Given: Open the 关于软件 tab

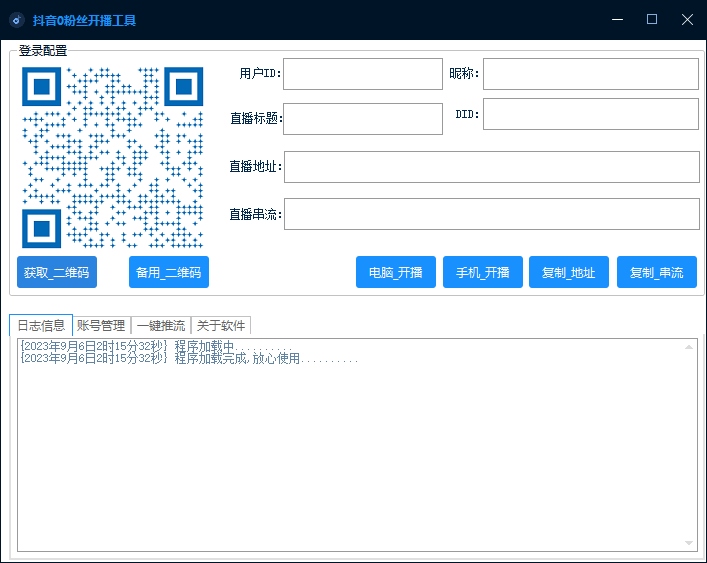Looking at the screenshot, I should point(221,325).
